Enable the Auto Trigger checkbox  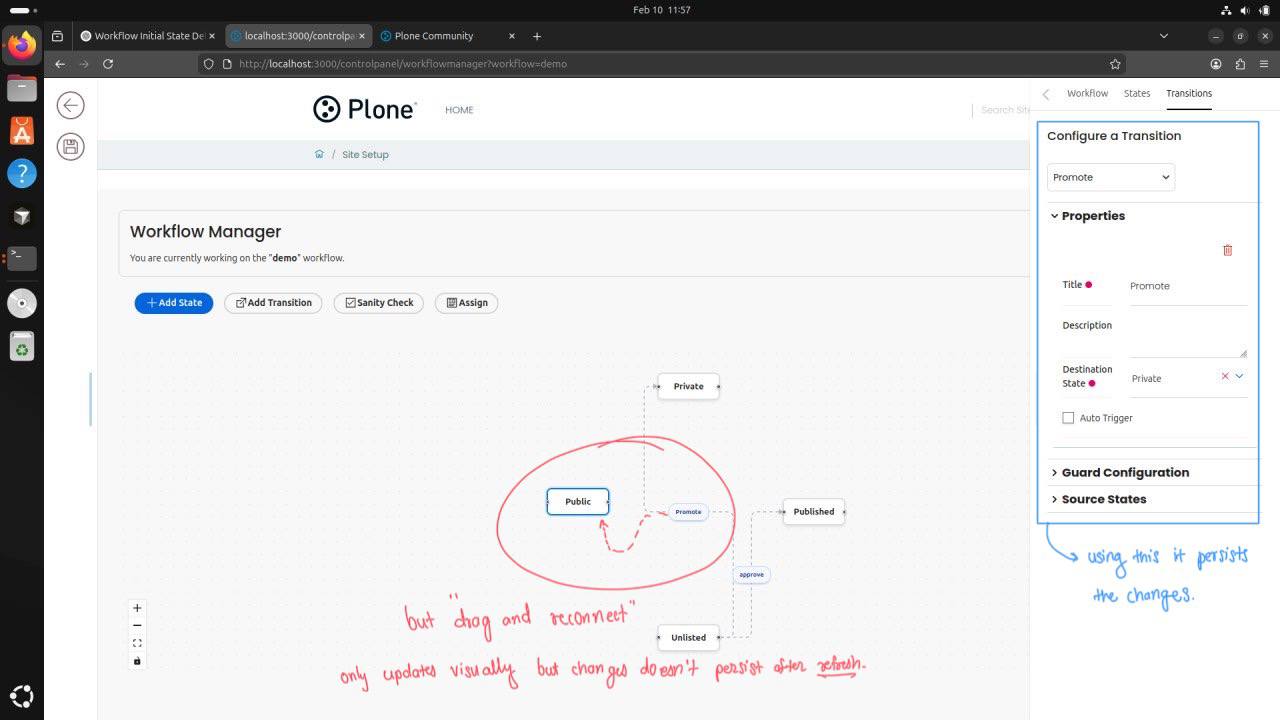coord(1068,418)
